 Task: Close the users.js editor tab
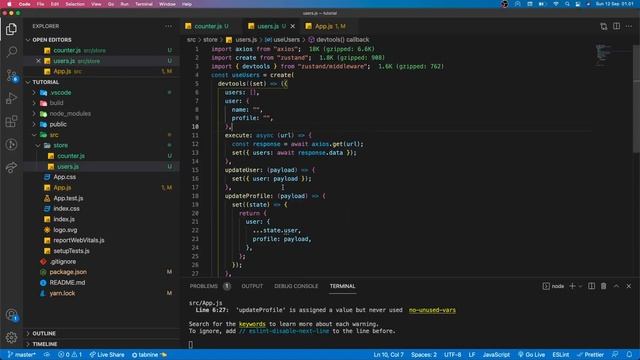pyautogui.click(x=293, y=26)
